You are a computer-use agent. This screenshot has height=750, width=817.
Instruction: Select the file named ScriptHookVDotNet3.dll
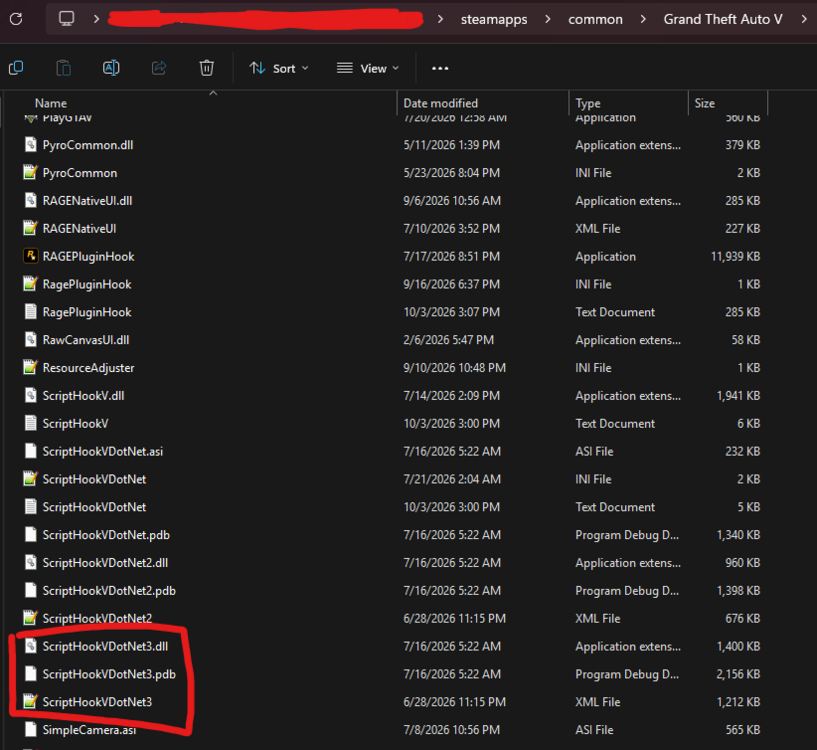coord(105,646)
